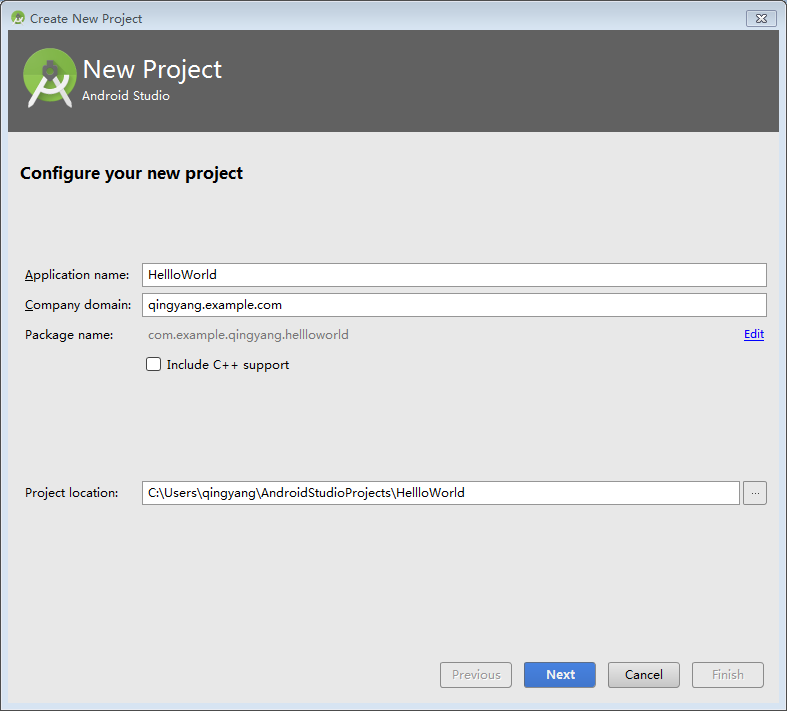Cancel the new project wizard
The width and height of the screenshot is (787, 711).
pyautogui.click(x=643, y=675)
